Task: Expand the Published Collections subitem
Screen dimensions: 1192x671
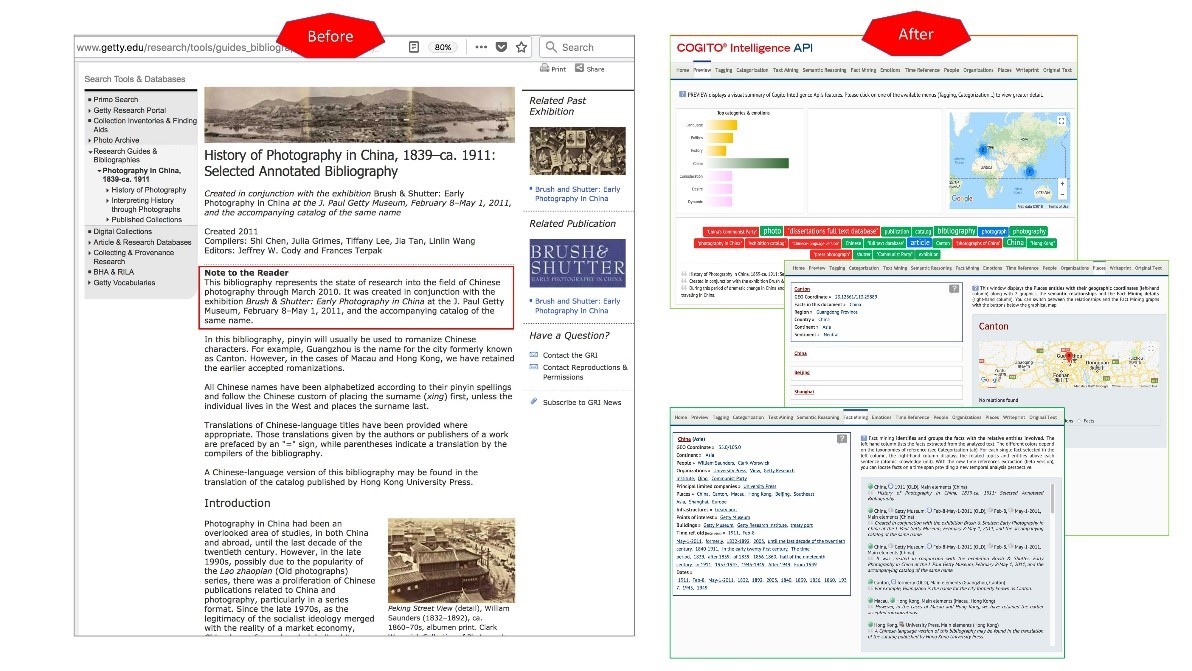Action: point(108,219)
